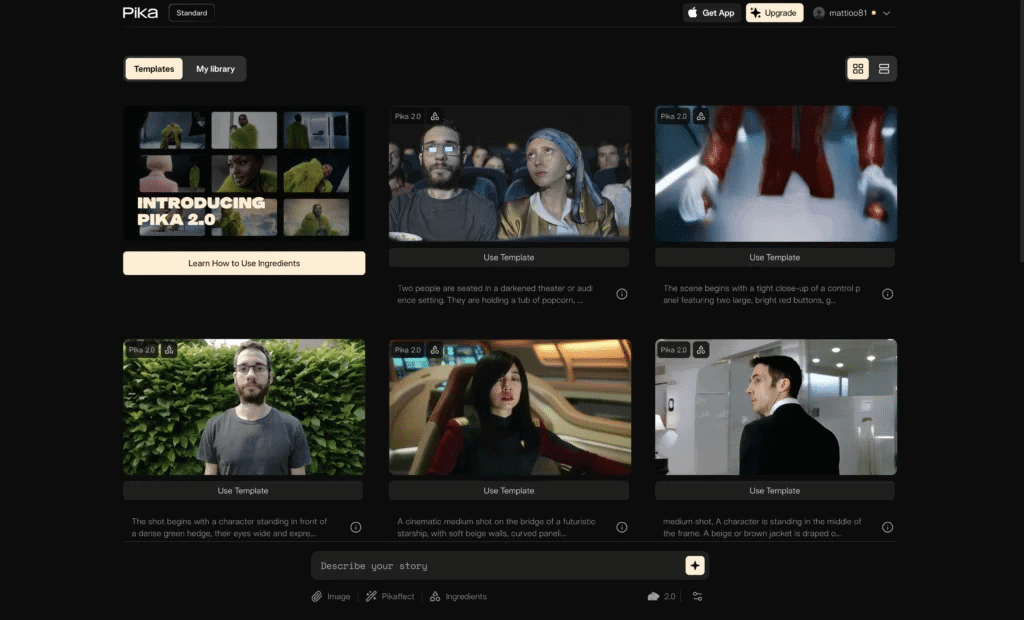Select the Templates tab

(154, 69)
